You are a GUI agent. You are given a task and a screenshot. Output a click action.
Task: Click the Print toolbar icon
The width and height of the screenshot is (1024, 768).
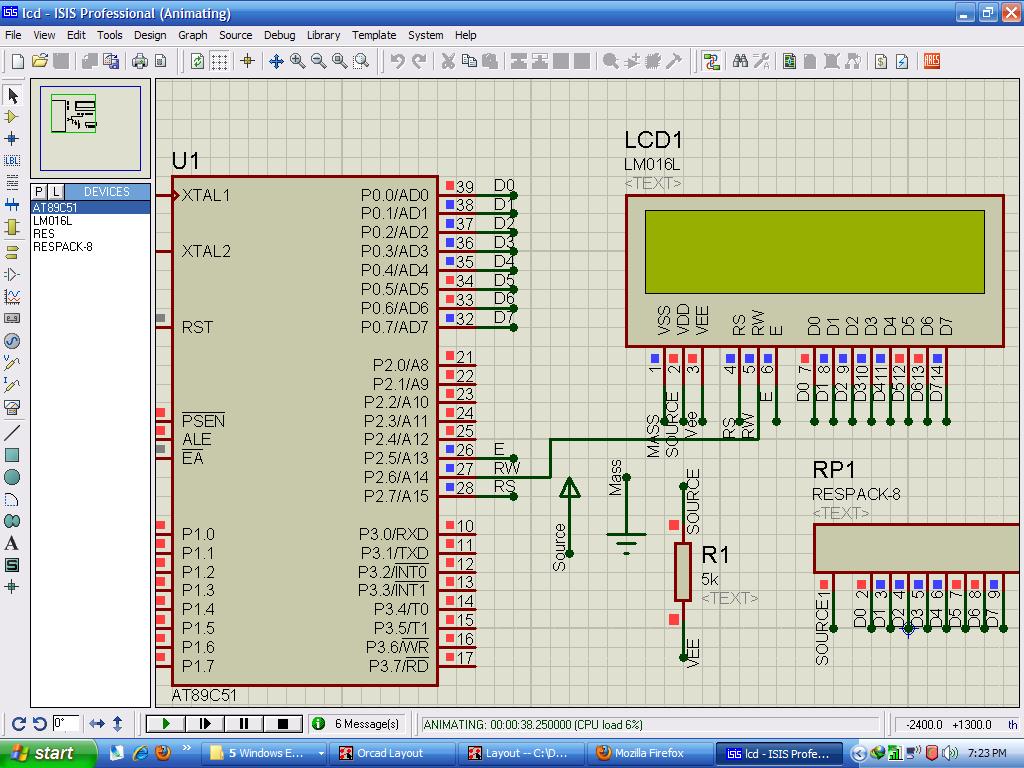pos(140,61)
